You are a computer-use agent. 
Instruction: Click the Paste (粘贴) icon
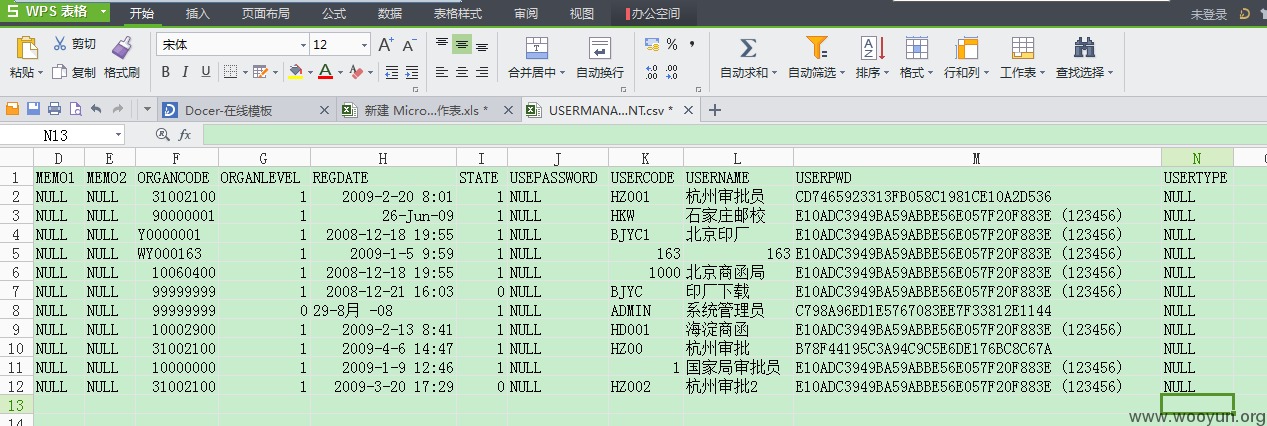(27, 47)
